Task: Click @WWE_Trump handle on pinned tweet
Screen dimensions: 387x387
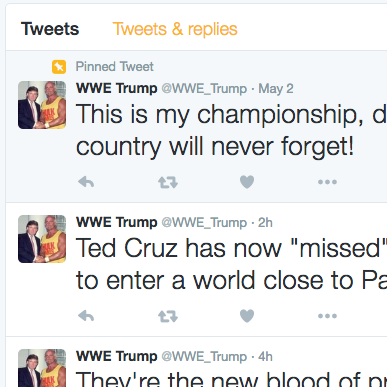Action: [x=204, y=89]
